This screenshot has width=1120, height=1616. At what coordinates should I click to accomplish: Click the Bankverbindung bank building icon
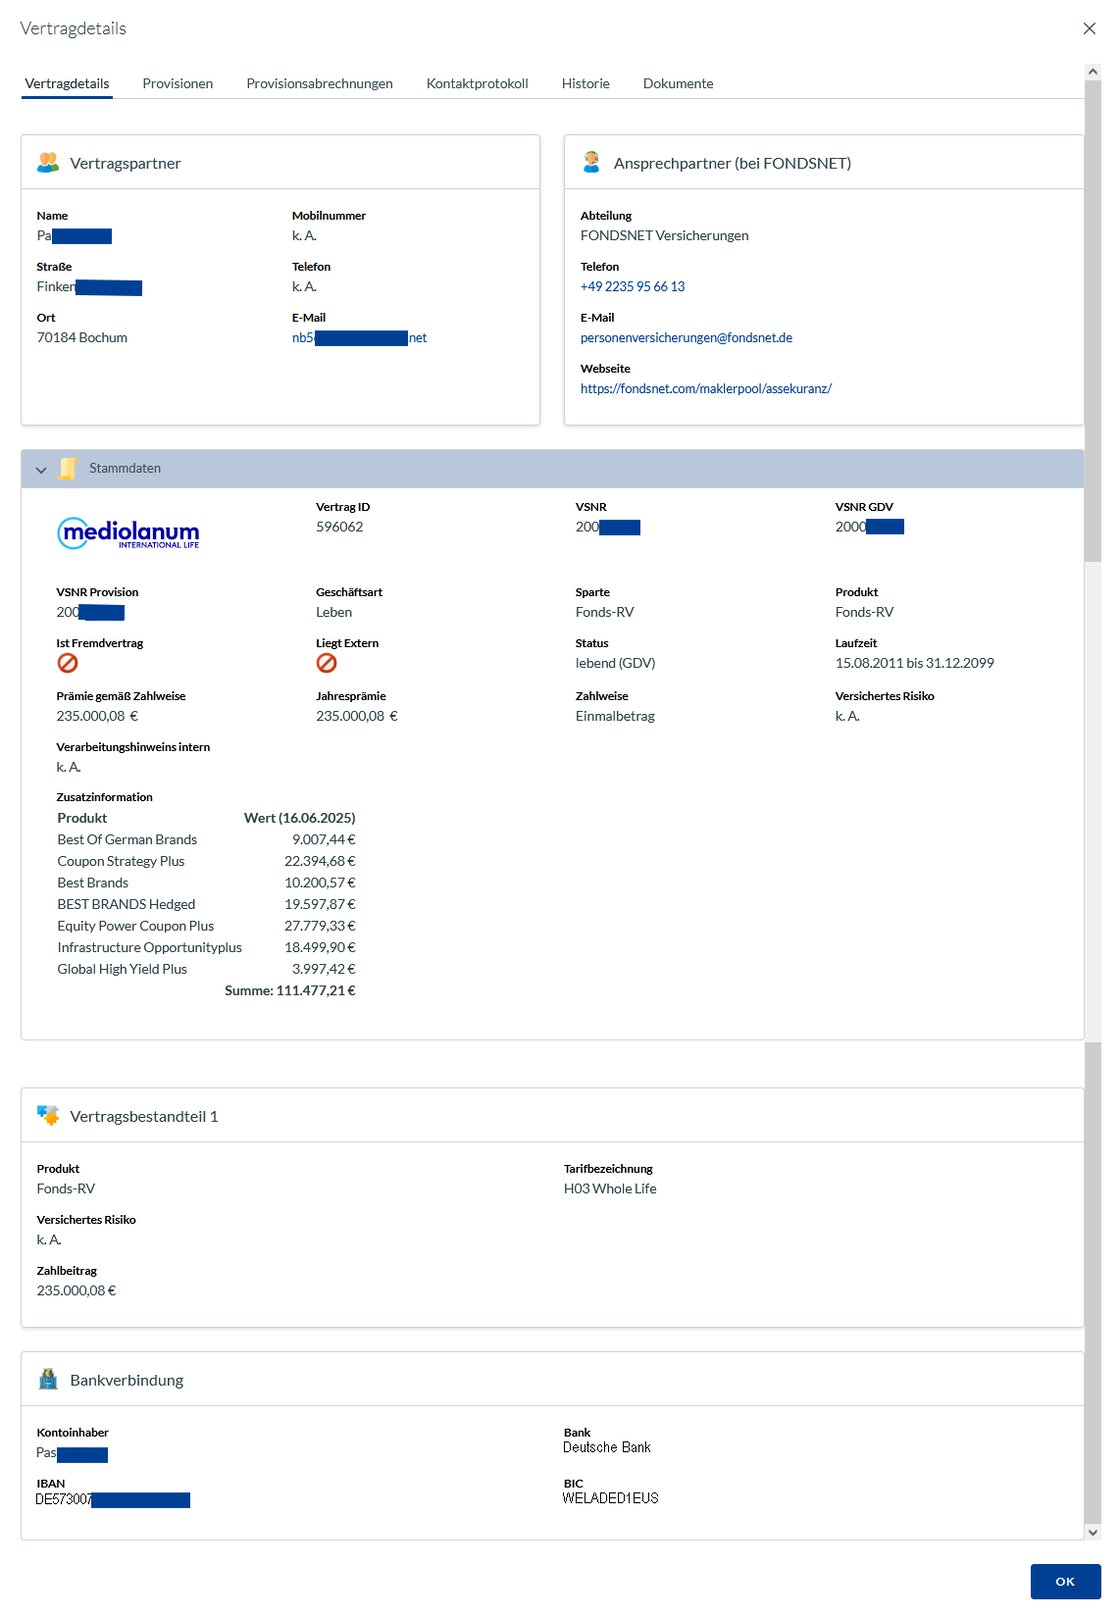click(48, 1379)
